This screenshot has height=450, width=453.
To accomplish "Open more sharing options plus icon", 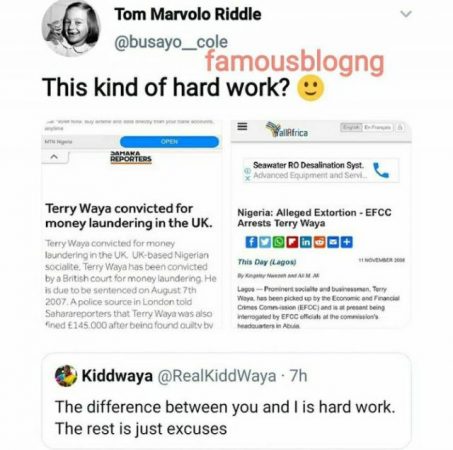I will pos(347,242).
